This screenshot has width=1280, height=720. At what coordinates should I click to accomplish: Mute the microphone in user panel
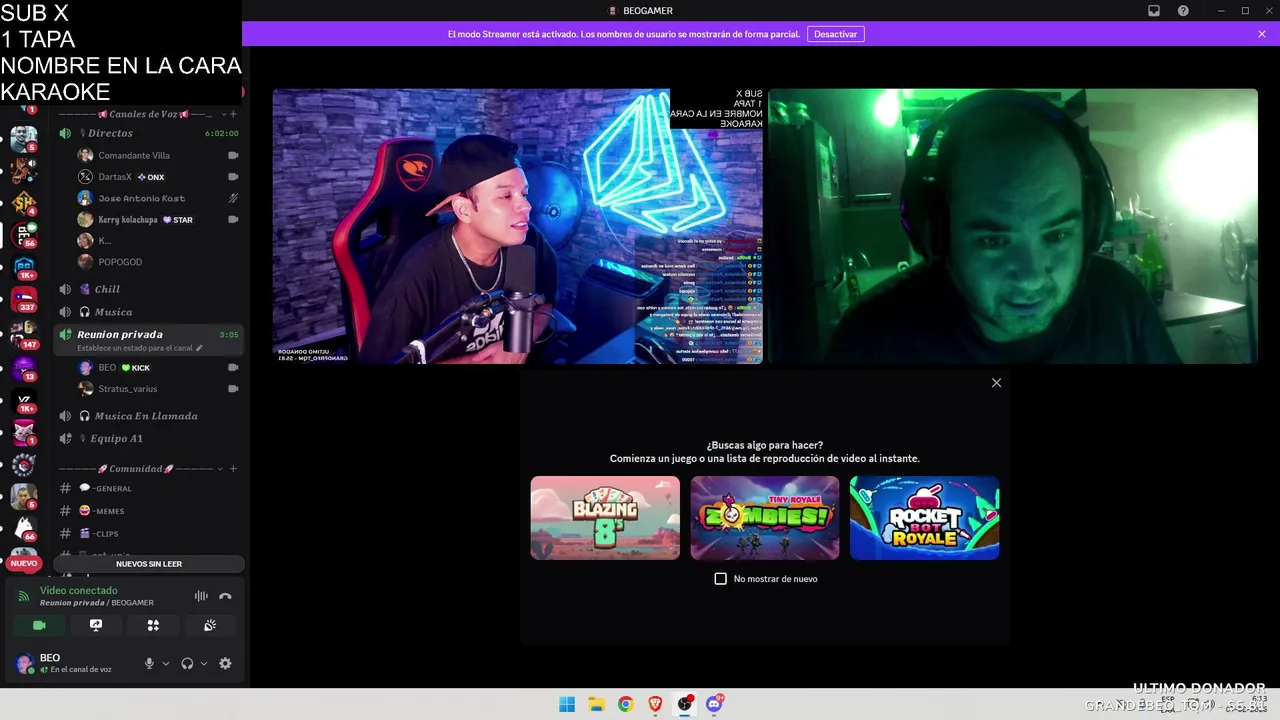point(149,663)
